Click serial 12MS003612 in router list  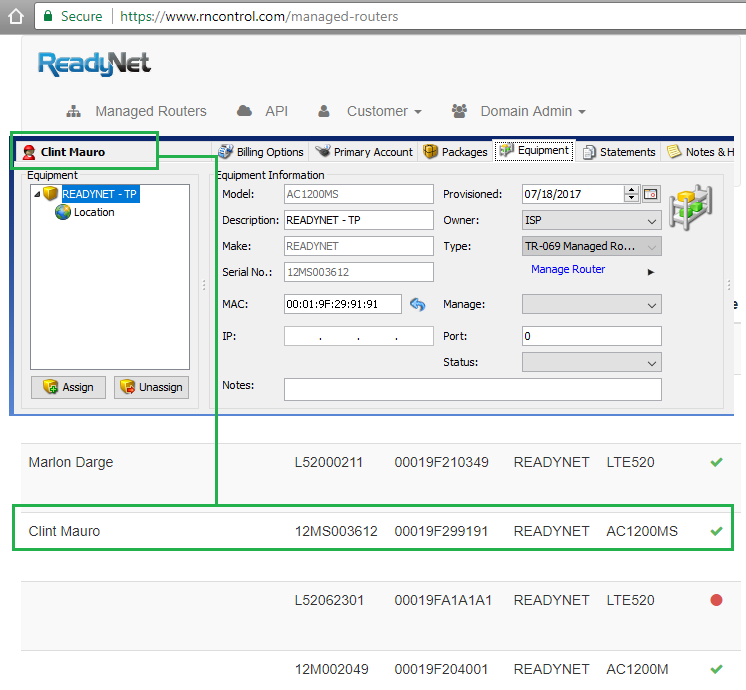point(336,531)
